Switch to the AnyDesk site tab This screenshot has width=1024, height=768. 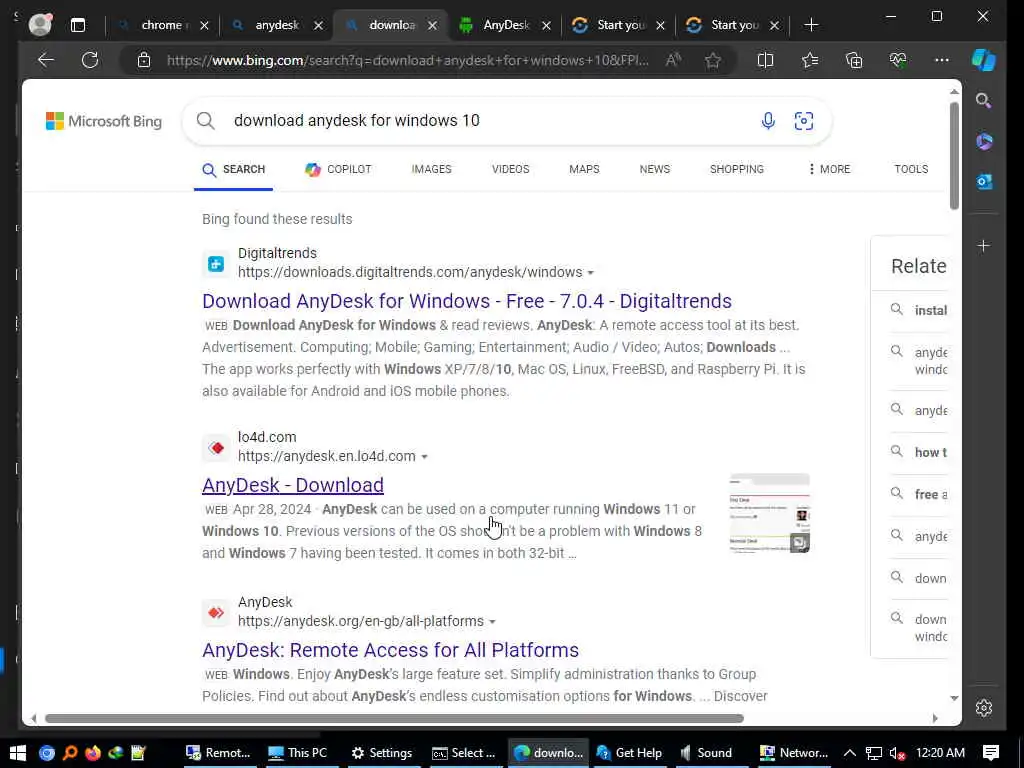tap(505, 25)
